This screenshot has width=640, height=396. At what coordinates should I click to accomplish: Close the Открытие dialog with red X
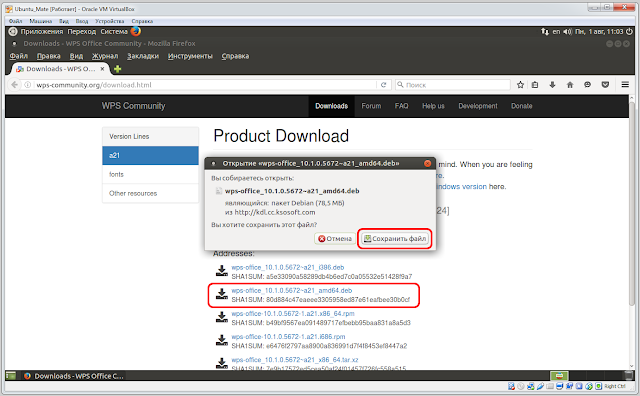[x=427, y=163]
